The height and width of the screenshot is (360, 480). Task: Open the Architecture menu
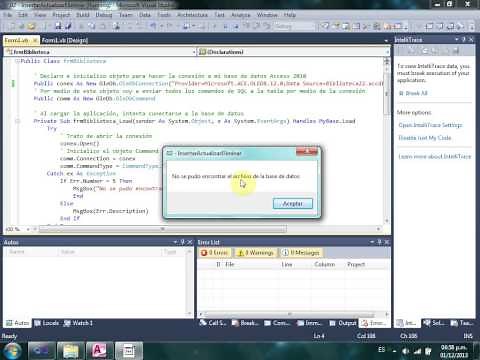point(192,15)
